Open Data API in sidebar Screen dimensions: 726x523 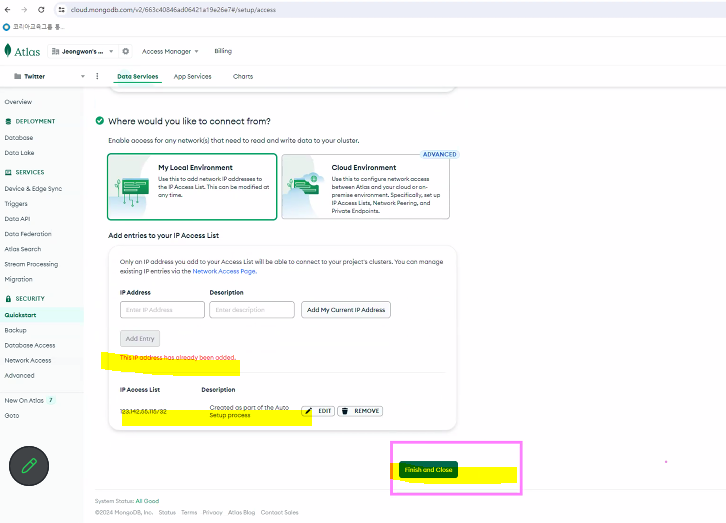17,219
